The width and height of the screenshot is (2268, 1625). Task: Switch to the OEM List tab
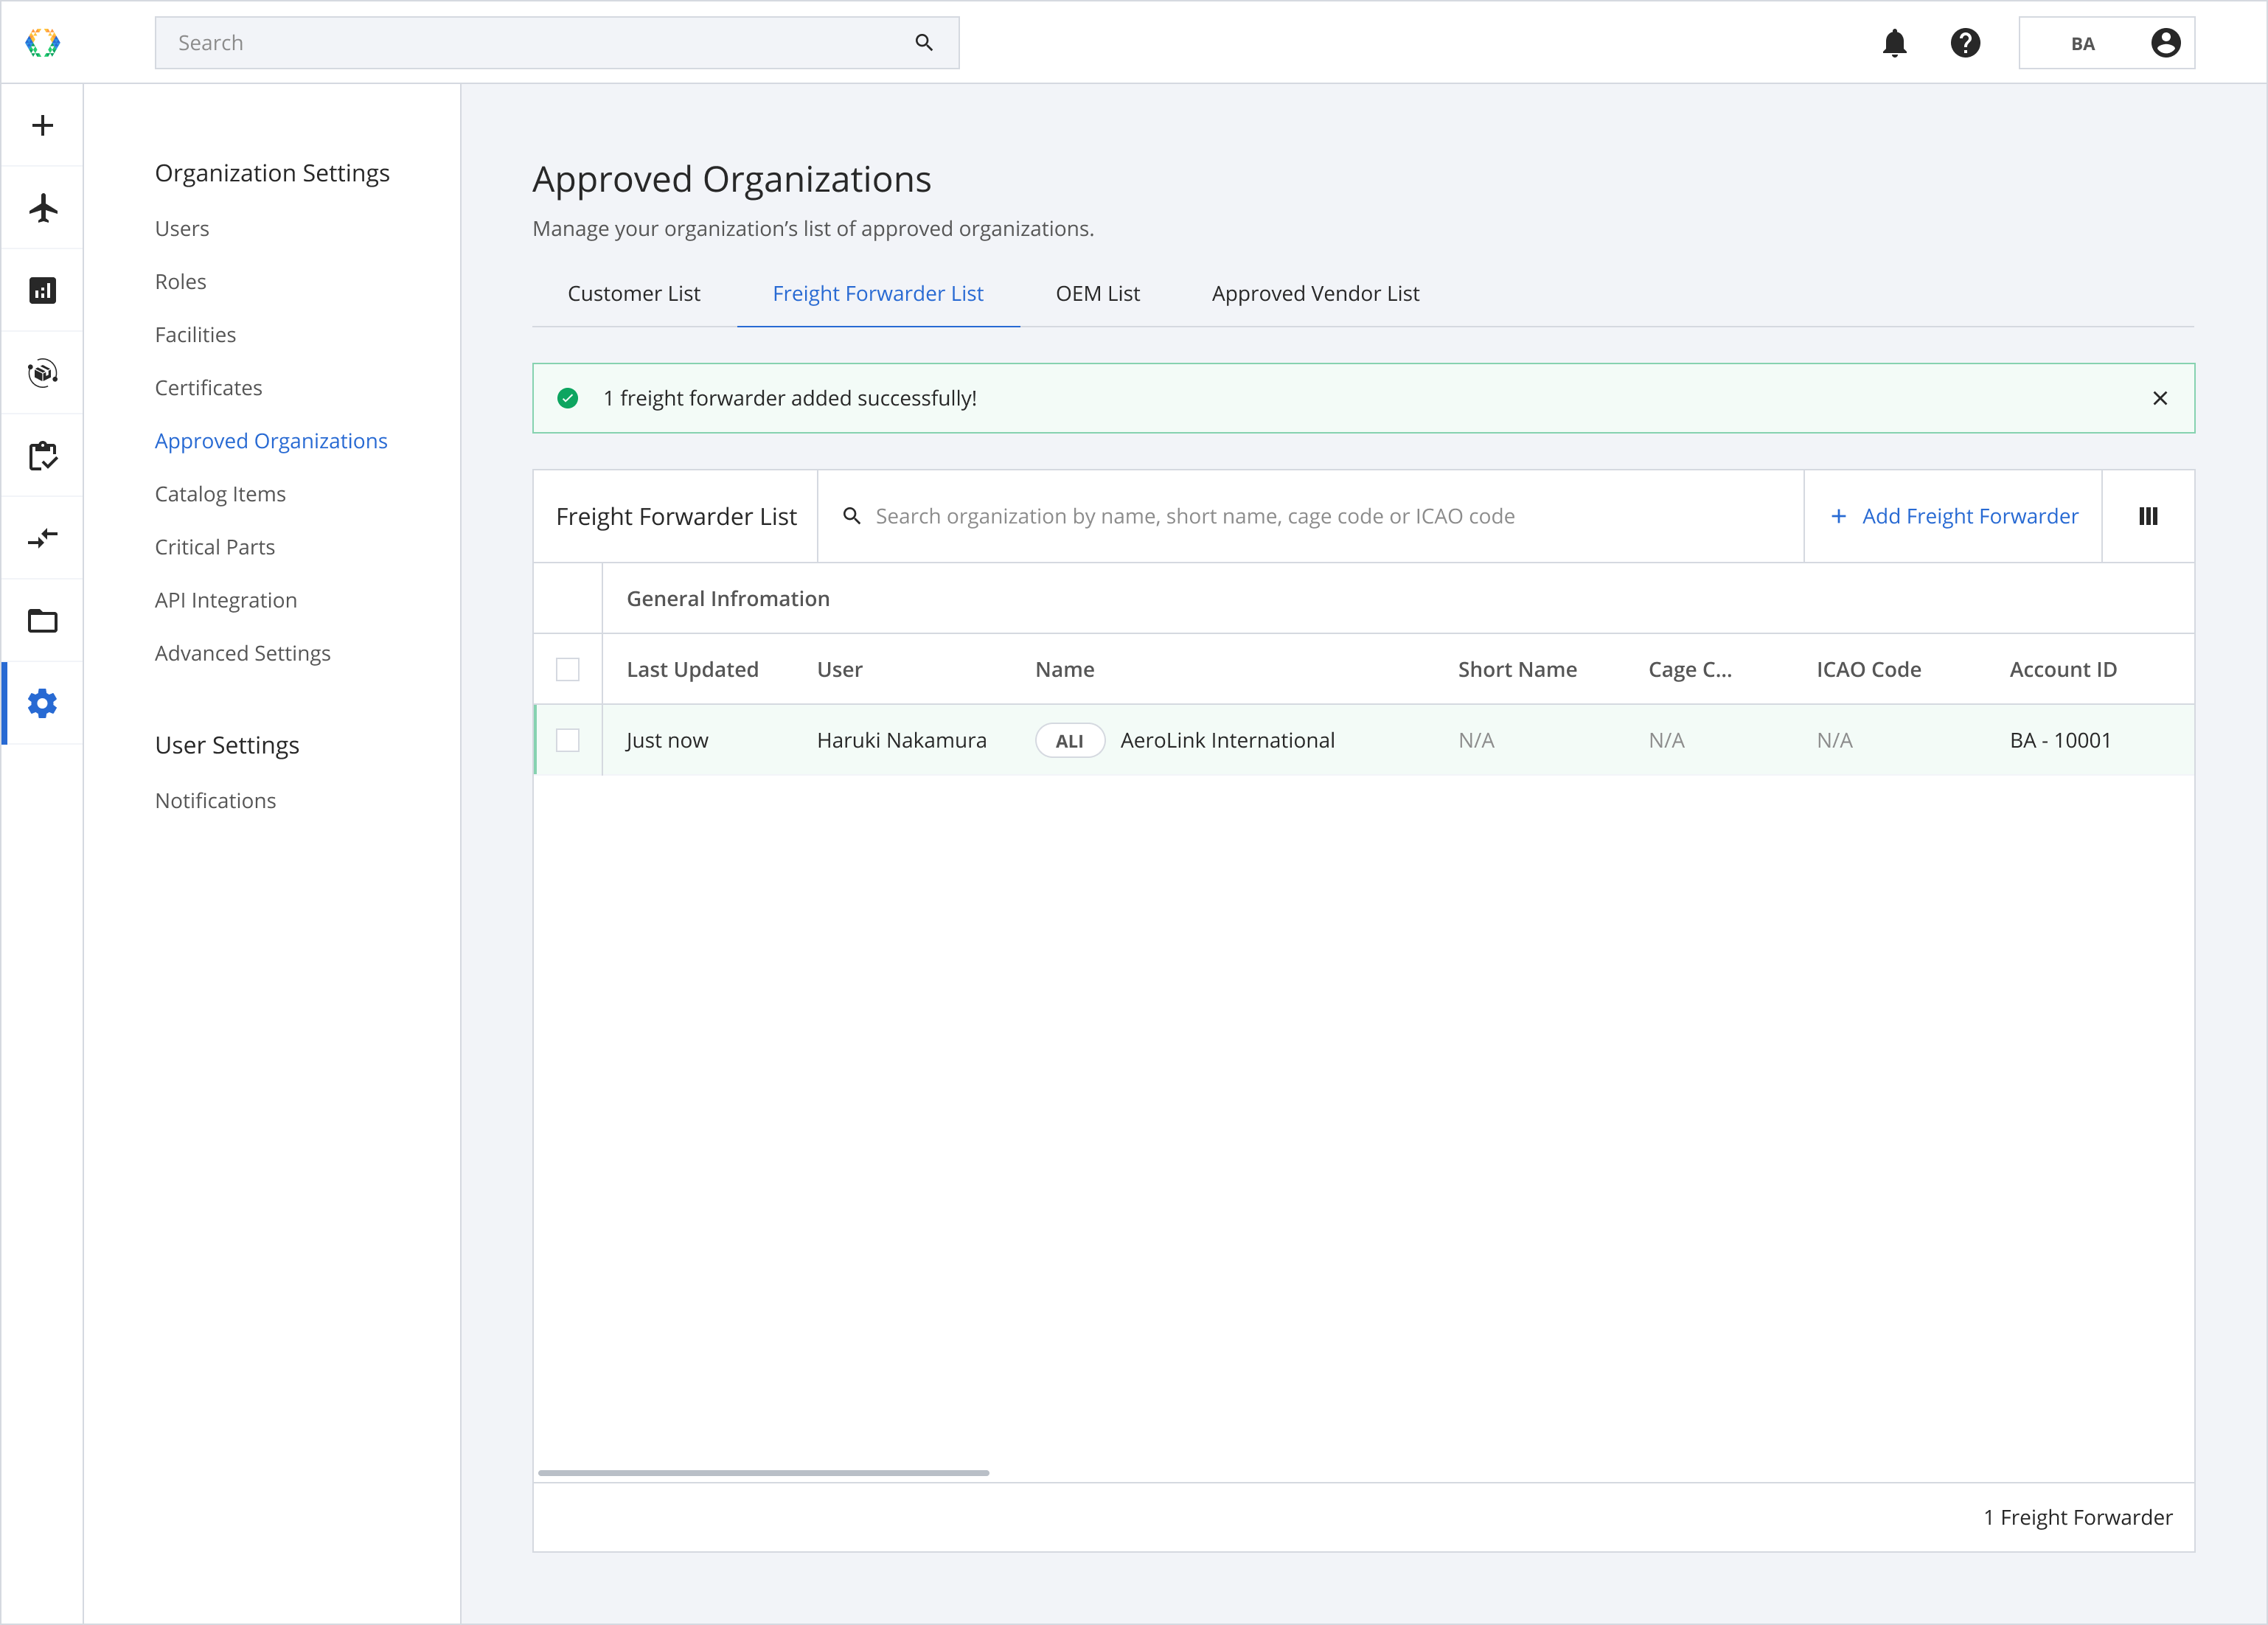click(1097, 293)
